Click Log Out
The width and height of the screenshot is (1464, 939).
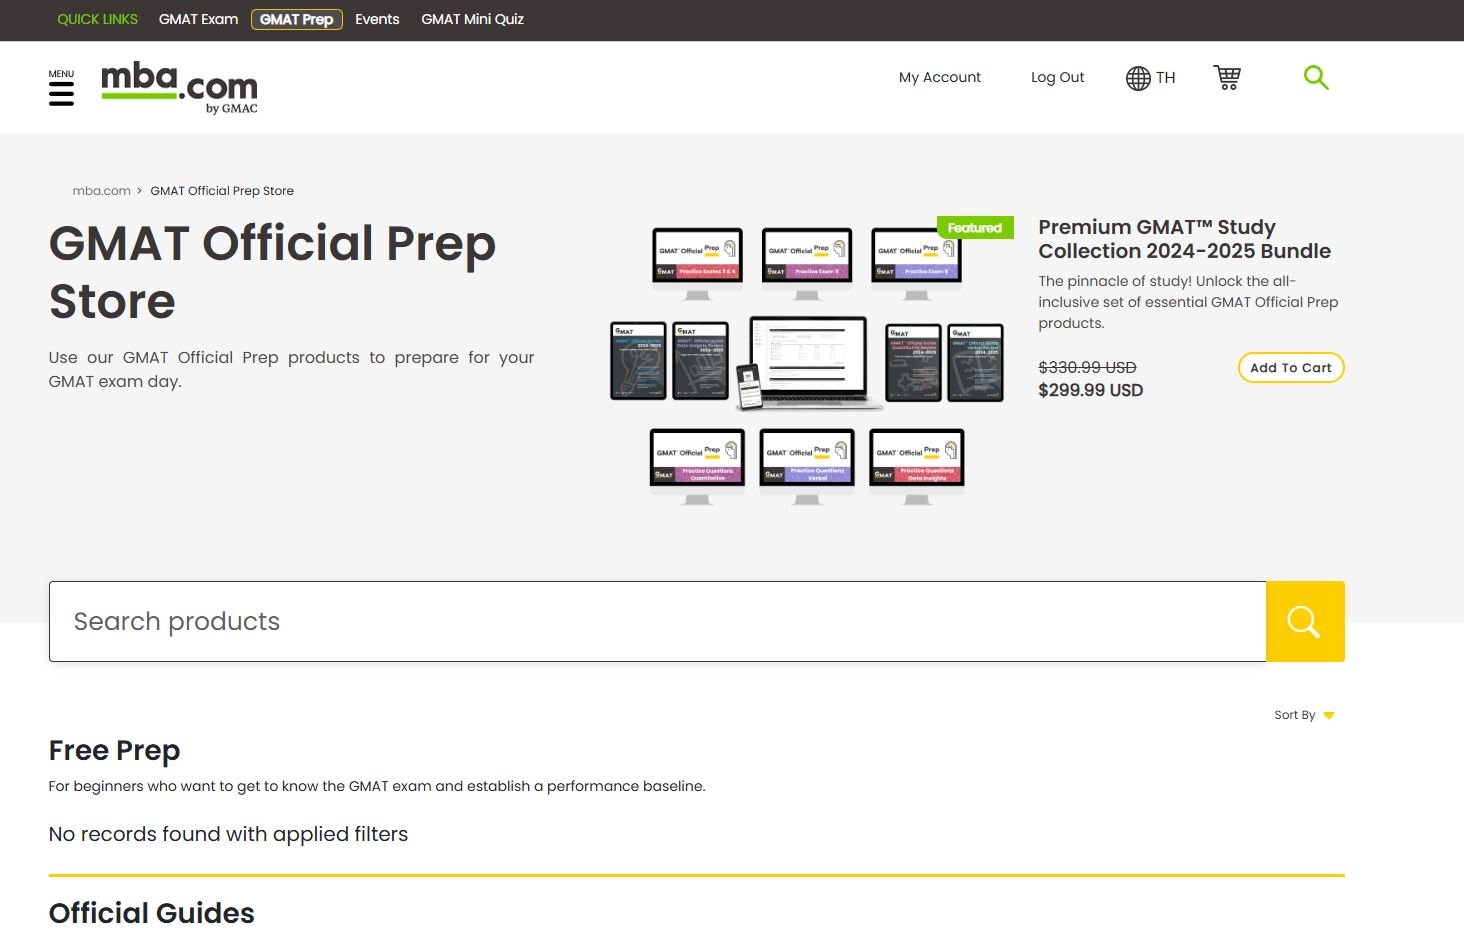coord(1057,77)
